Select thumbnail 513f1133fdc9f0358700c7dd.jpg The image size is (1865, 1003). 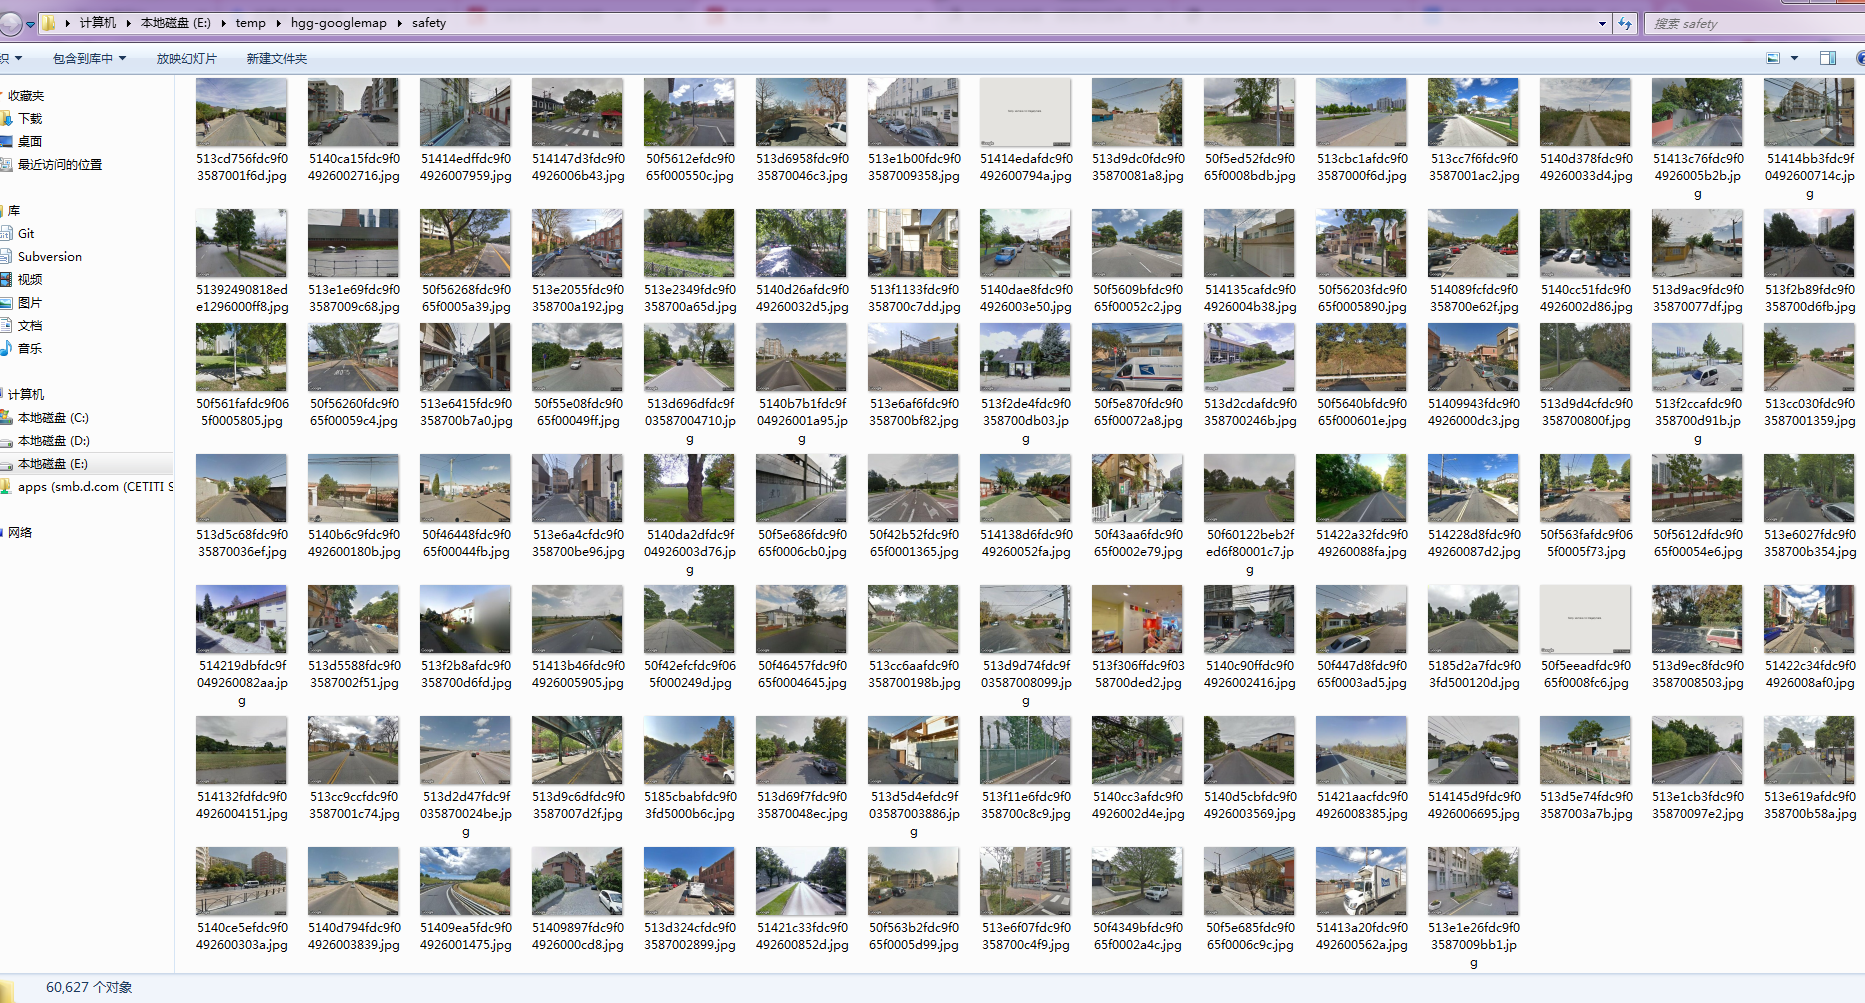pyautogui.click(x=913, y=243)
